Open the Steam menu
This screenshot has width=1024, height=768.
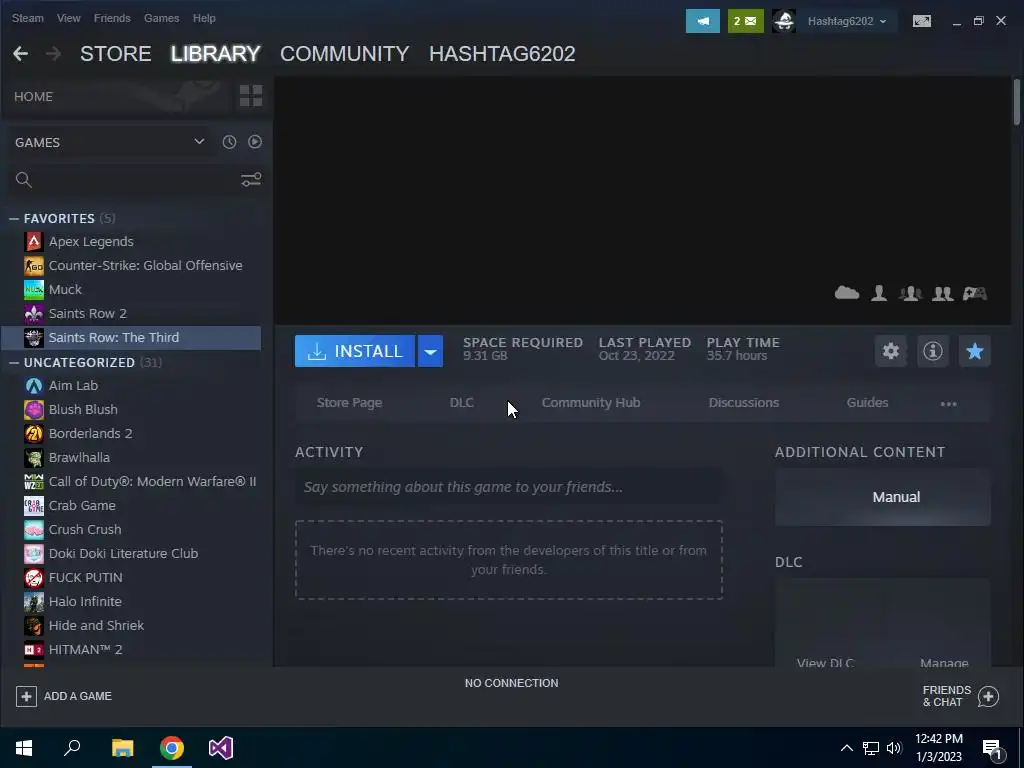(27, 18)
